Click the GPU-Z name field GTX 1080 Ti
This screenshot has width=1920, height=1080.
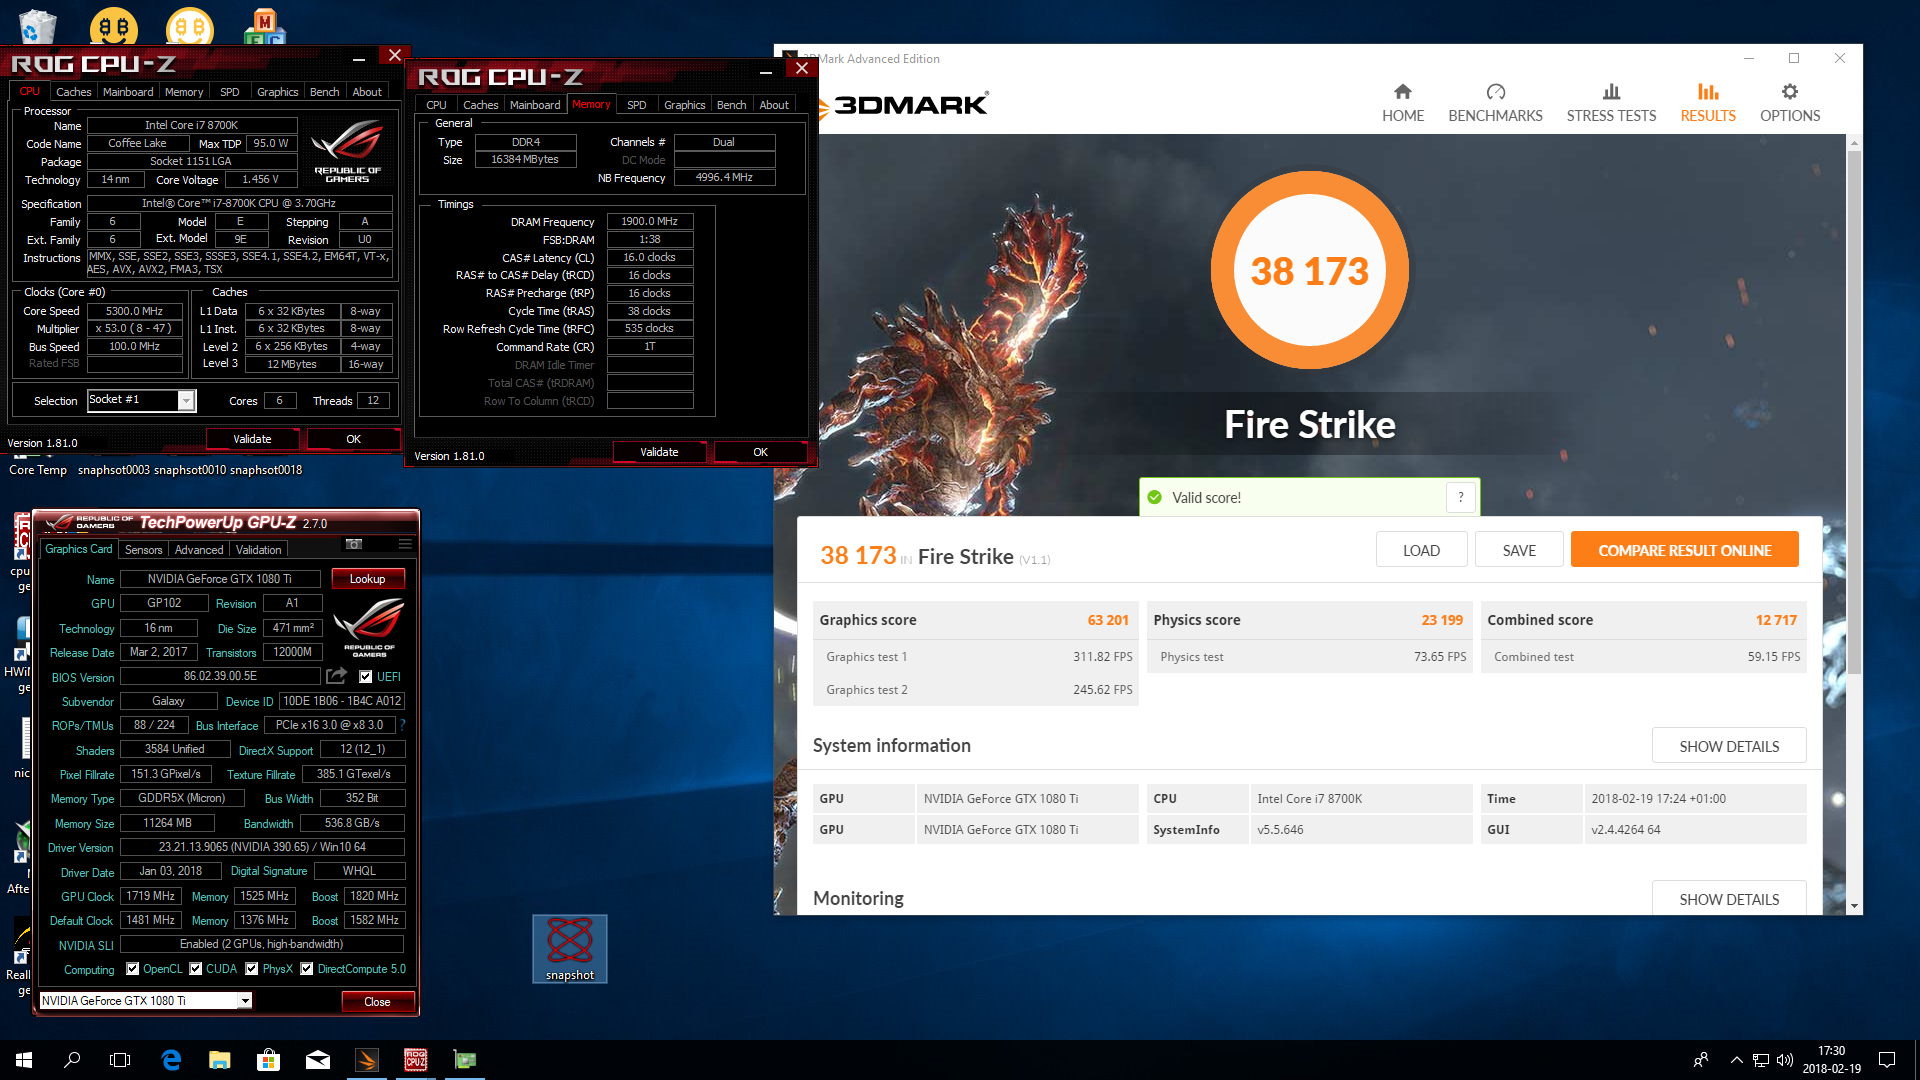pos(219,579)
